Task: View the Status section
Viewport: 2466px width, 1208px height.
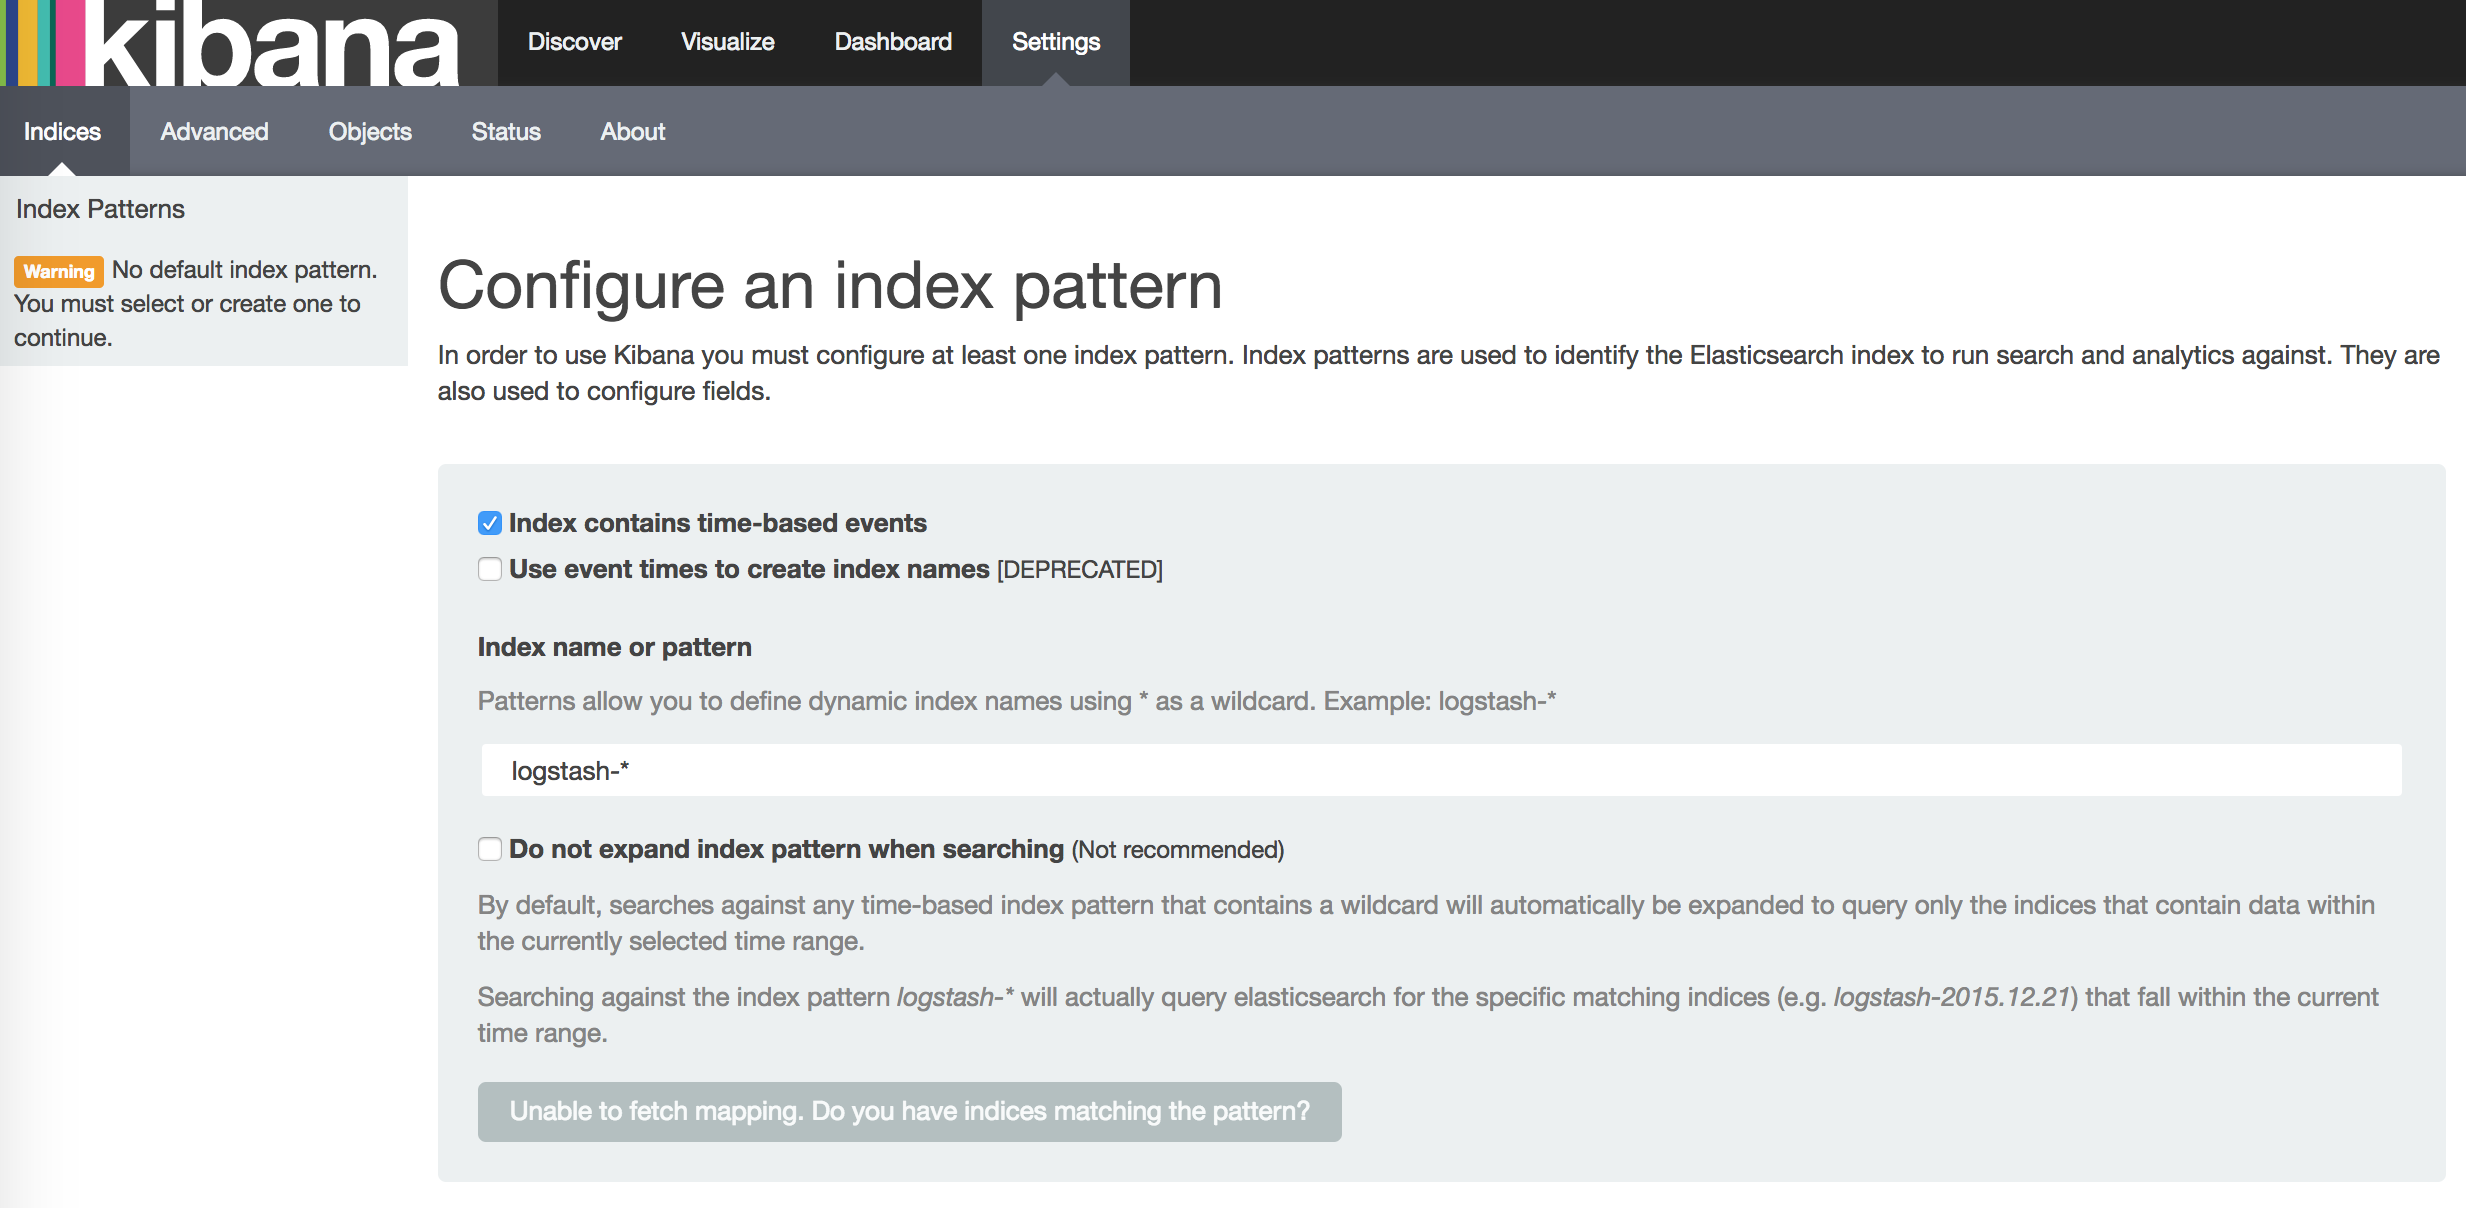Action: 505,132
